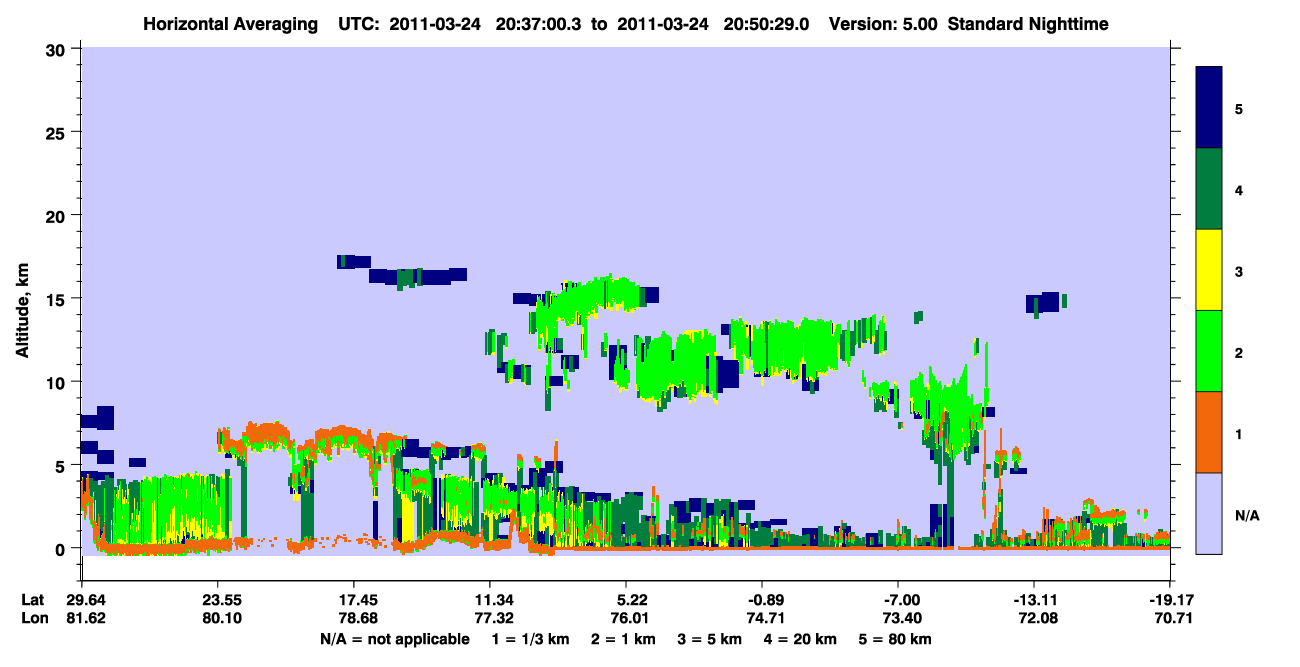Click the dark blue level 5 colorbar segment
This screenshot has height=667, width=1300.
tap(1209, 108)
